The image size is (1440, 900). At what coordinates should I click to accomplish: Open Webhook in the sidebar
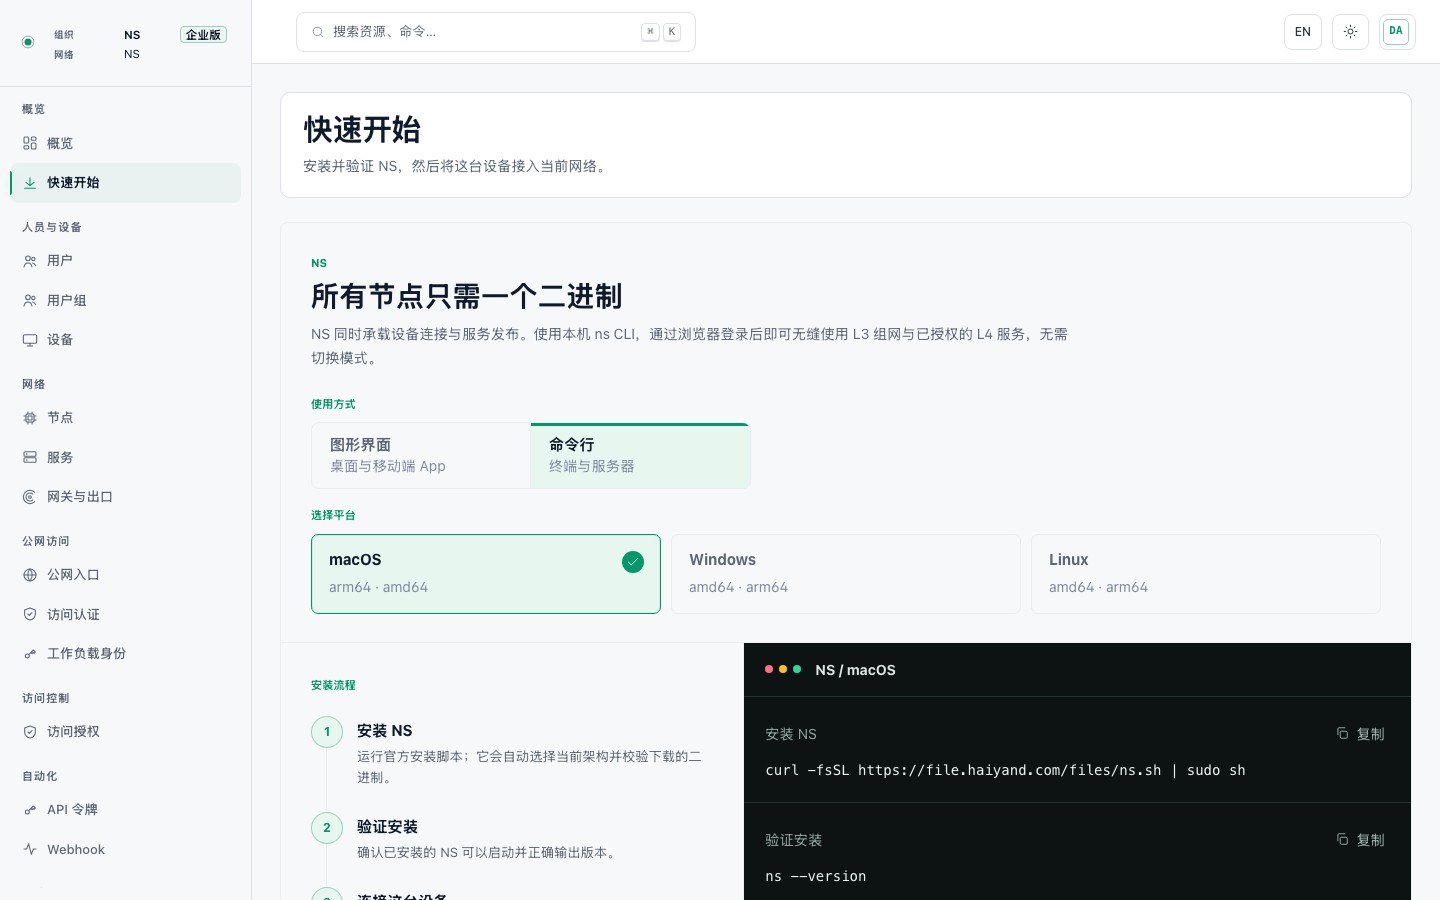click(126, 849)
